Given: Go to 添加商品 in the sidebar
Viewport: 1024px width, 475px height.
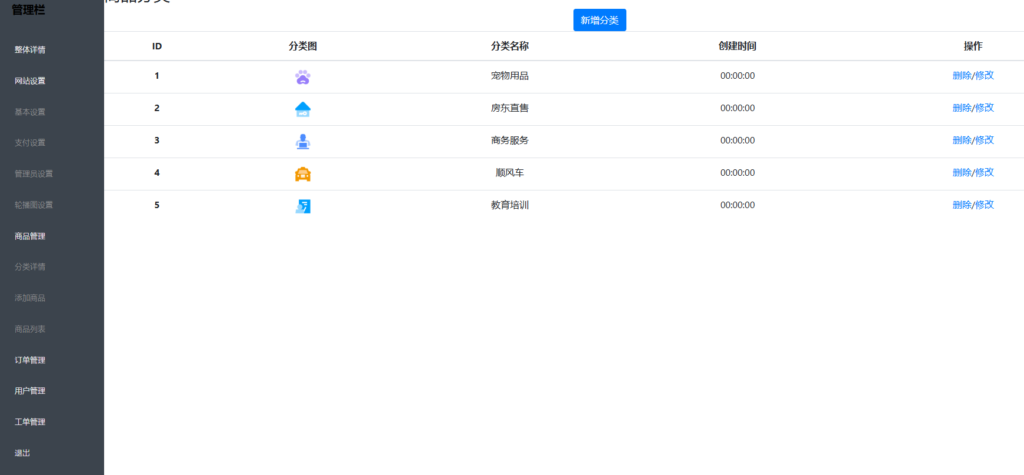Looking at the screenshot, I should click(30, 298).
